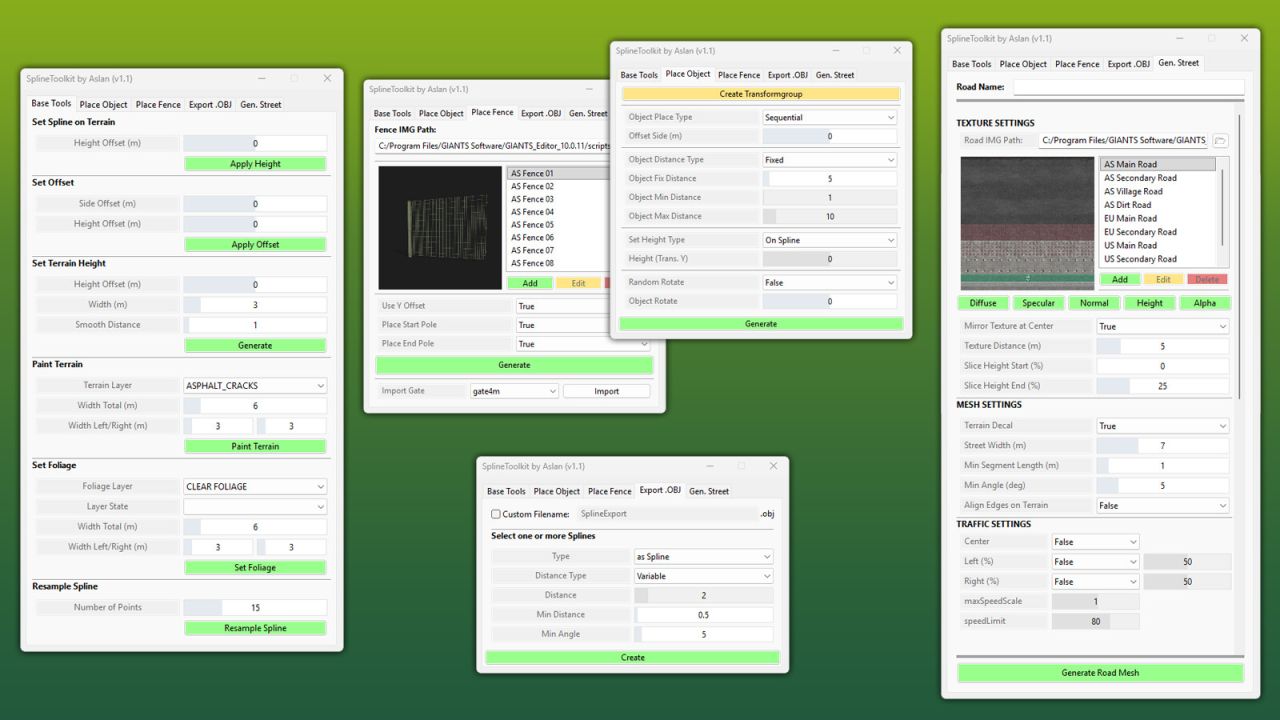Expand the Import Gate dropdown showing gate4m
Viewport: 1280px width, 720px height.
(x=513, y=393)
